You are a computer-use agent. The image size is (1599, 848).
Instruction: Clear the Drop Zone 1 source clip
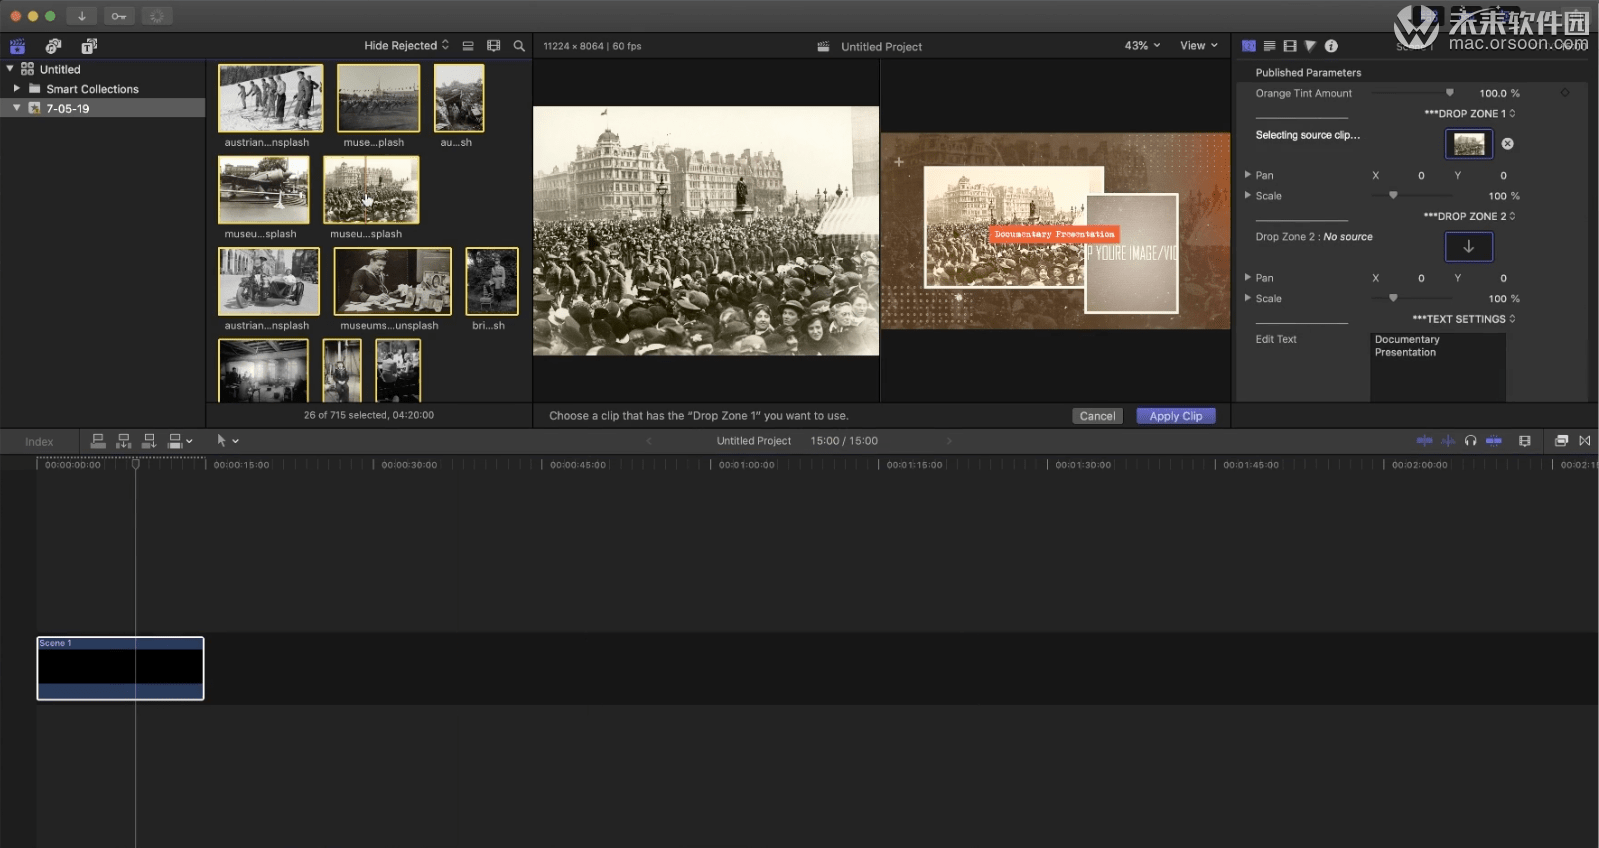[1507, 144]
